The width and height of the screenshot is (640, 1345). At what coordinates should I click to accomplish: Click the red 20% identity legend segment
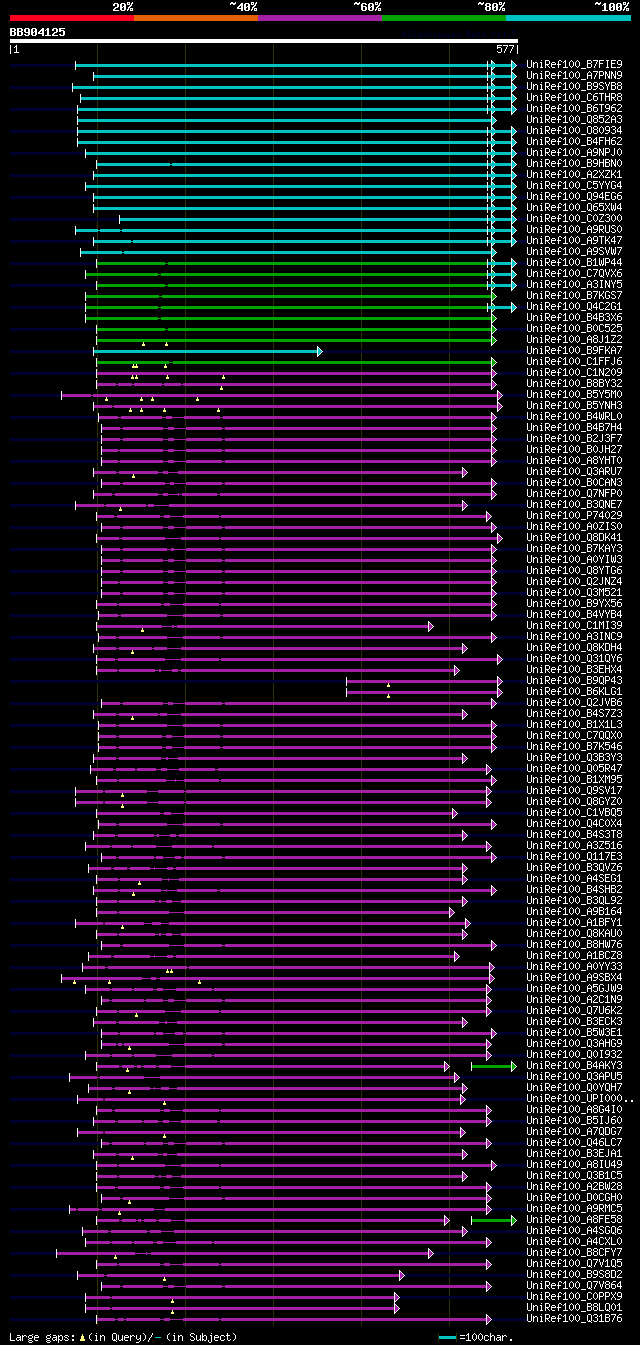pos(71,18)
